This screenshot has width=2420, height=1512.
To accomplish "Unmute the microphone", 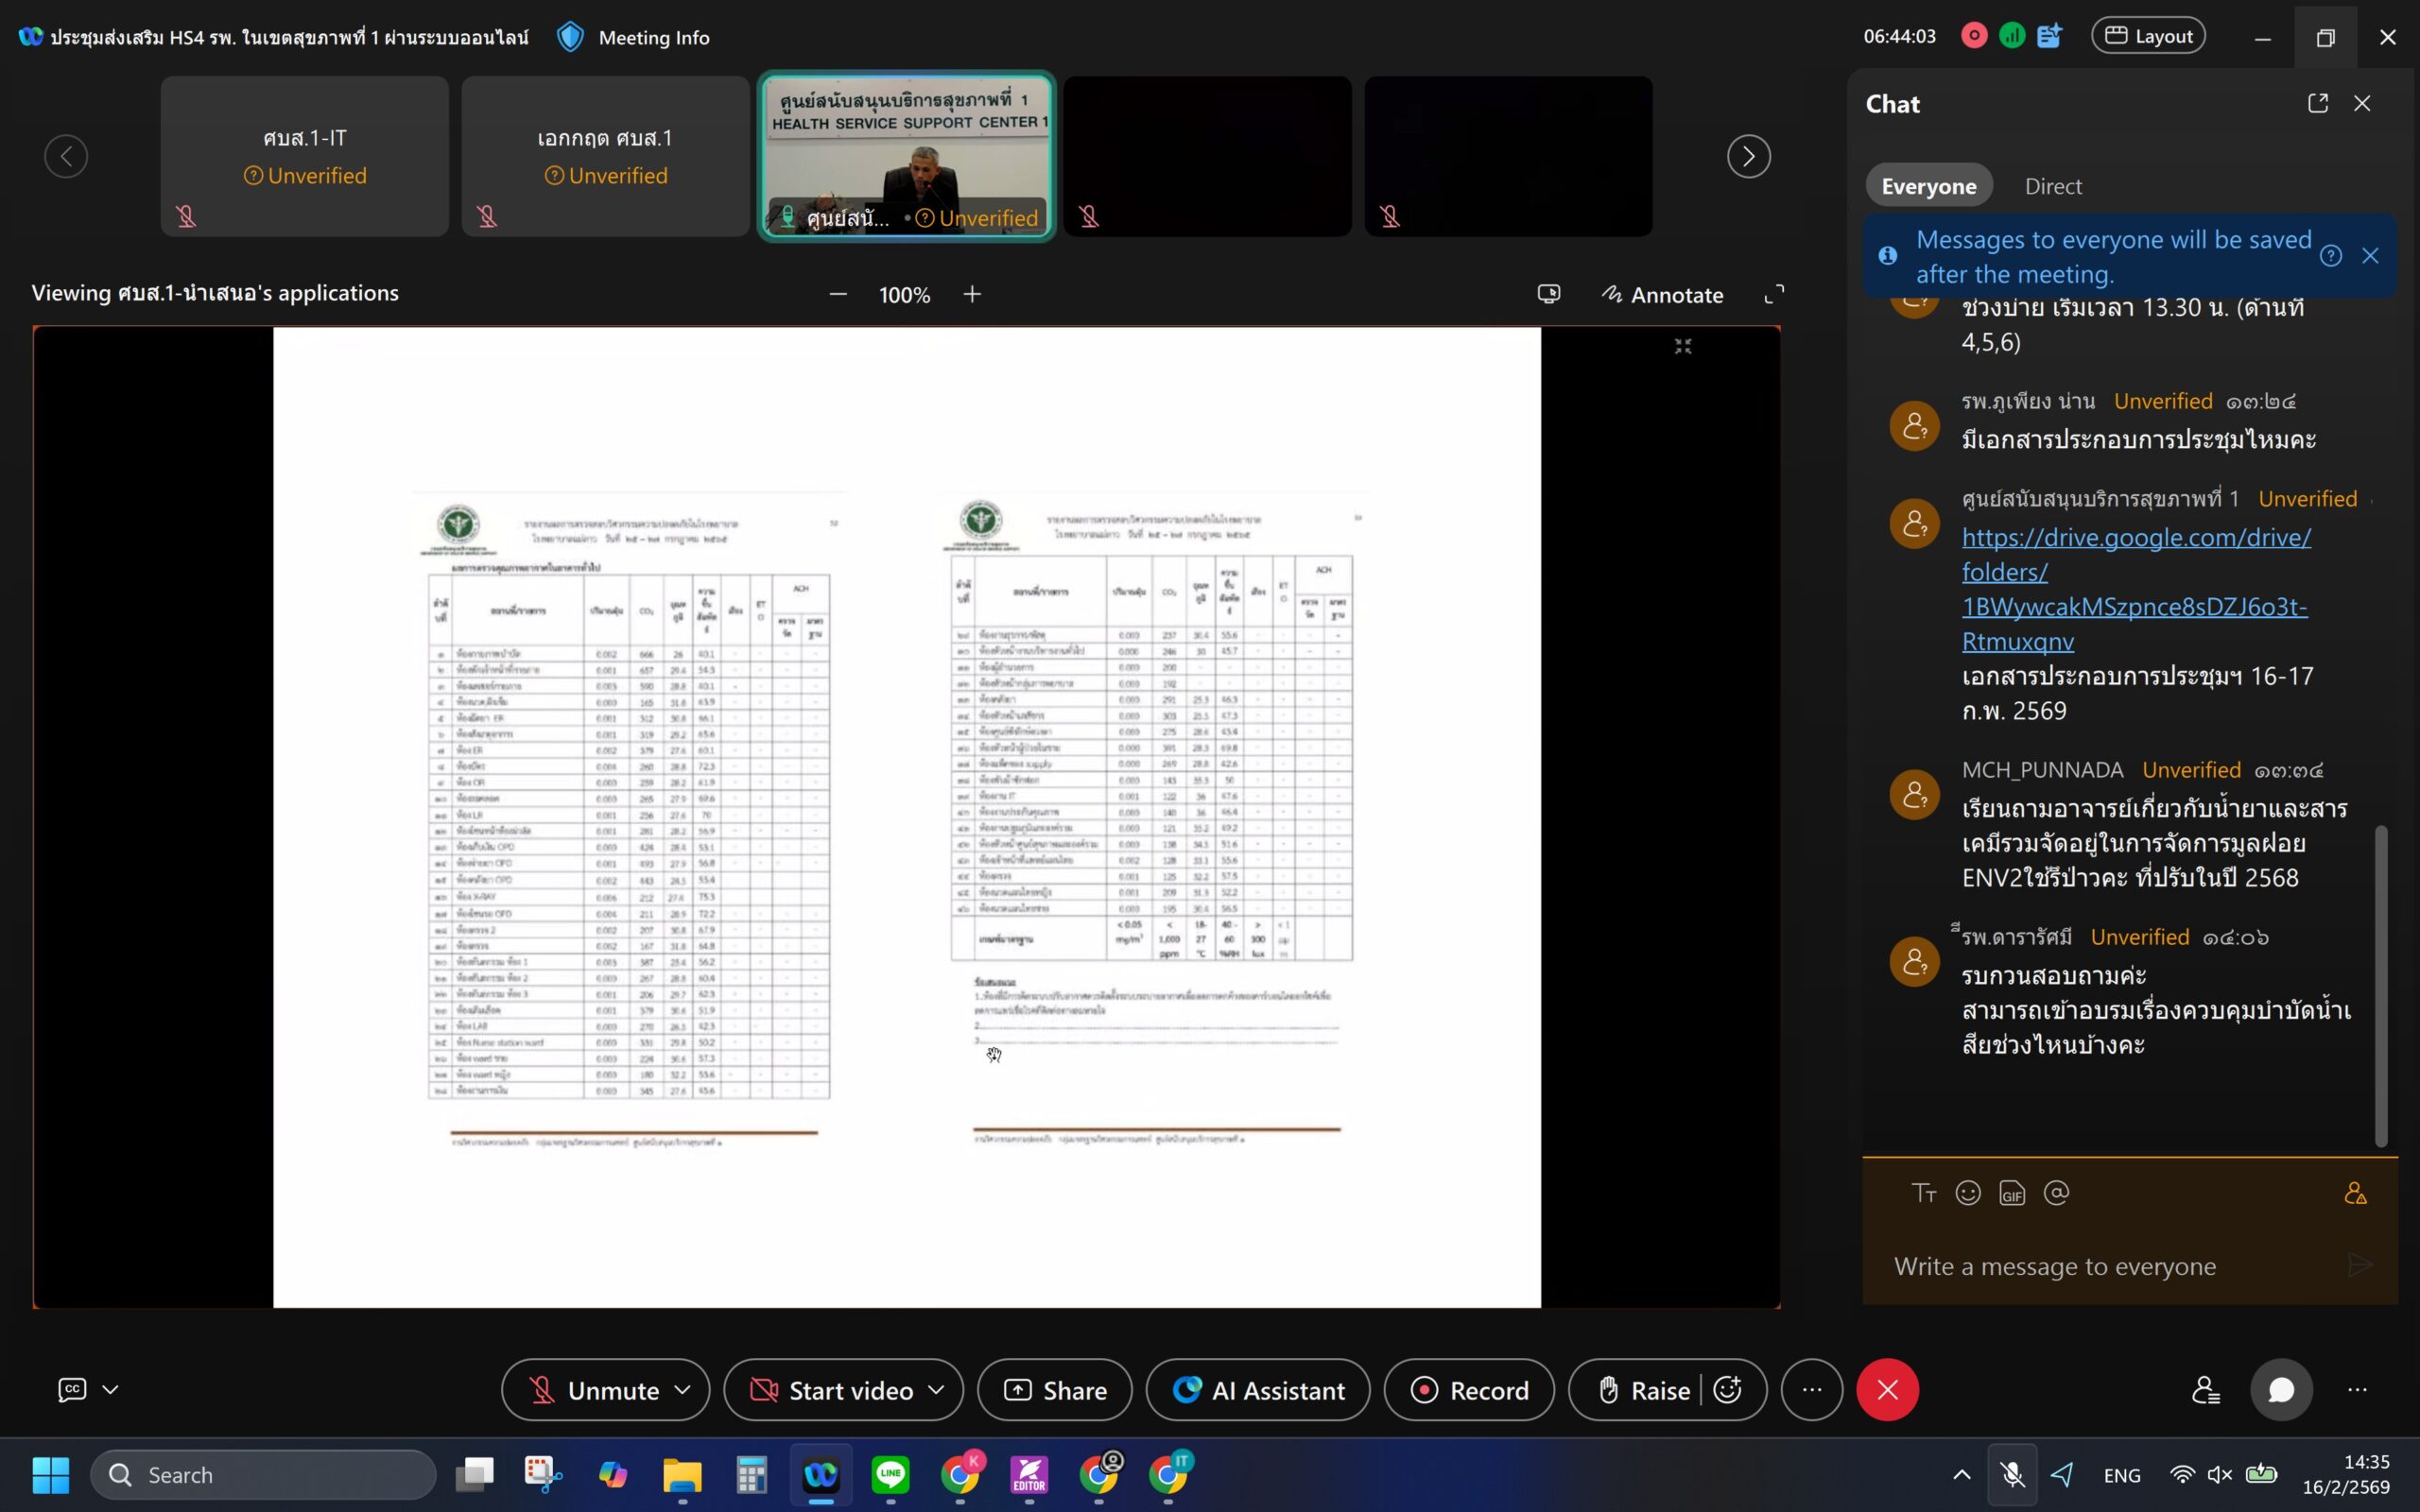I will coord(592,1390).
